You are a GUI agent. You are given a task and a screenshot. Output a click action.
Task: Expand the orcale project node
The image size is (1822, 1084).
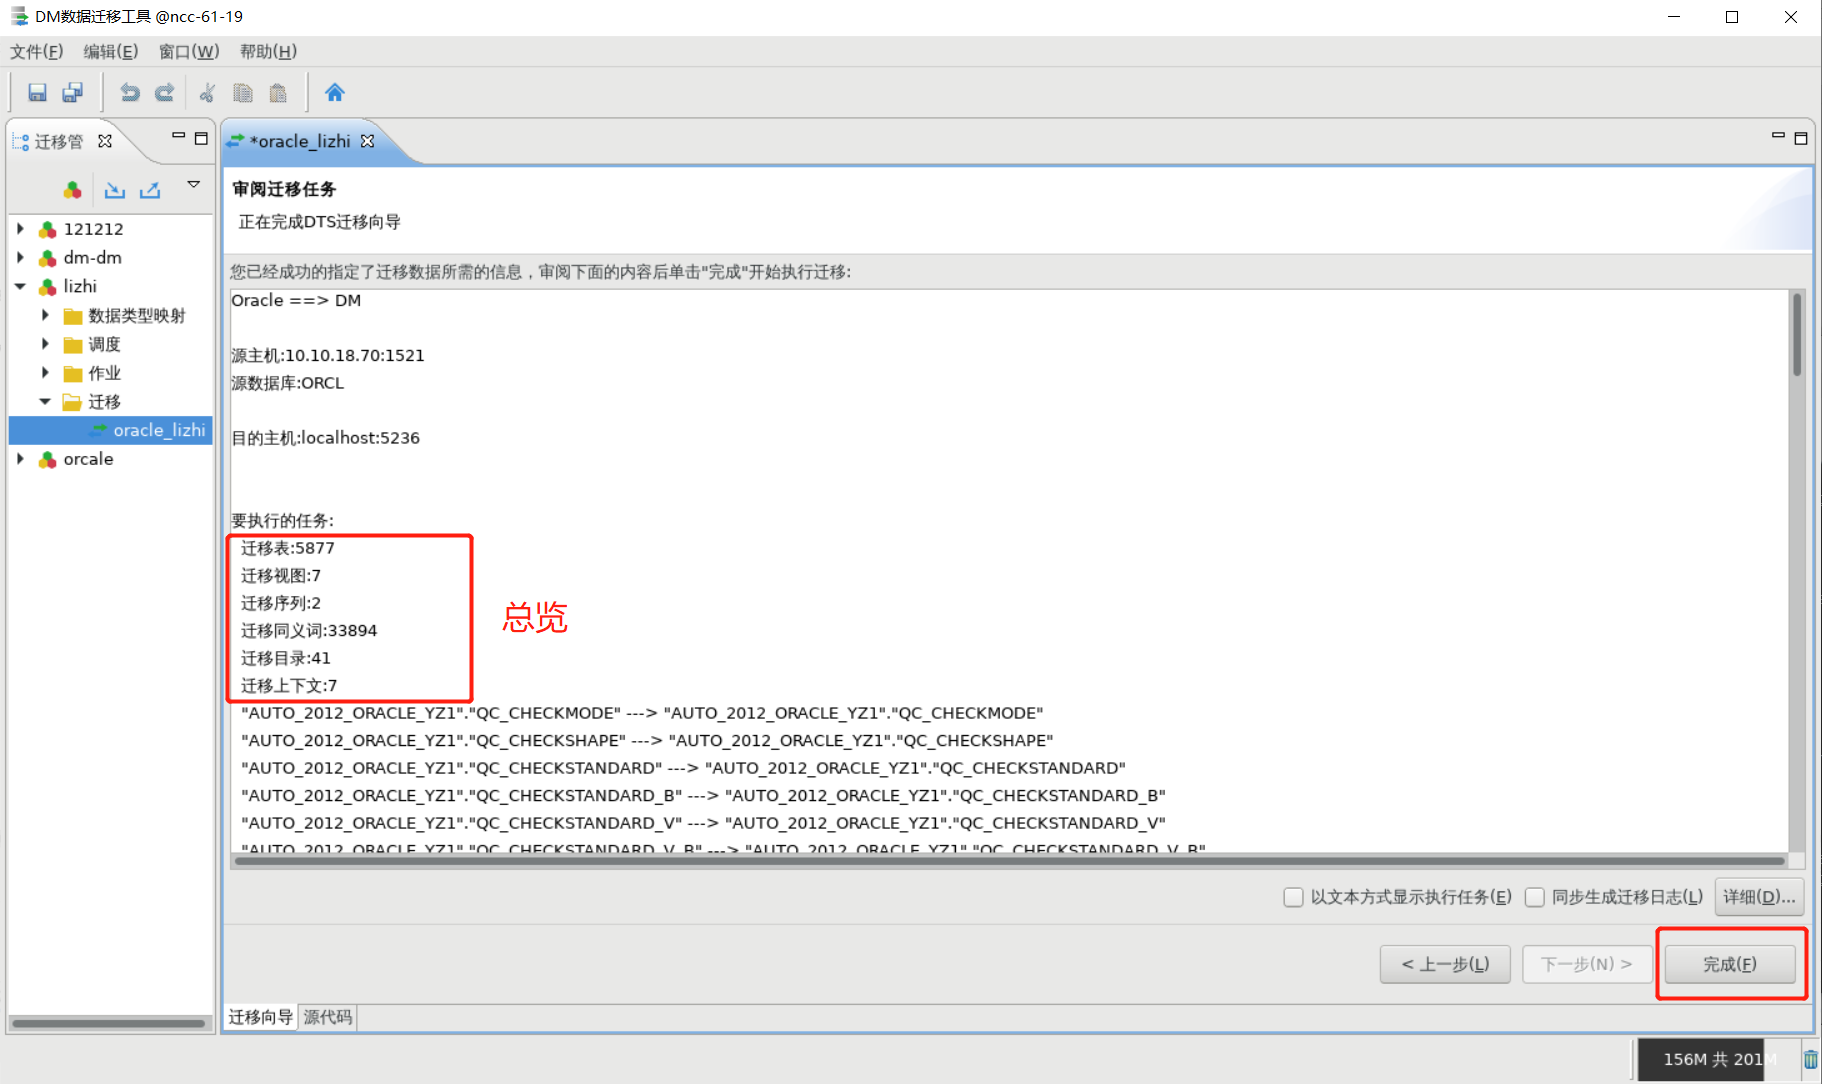point(21,459)
